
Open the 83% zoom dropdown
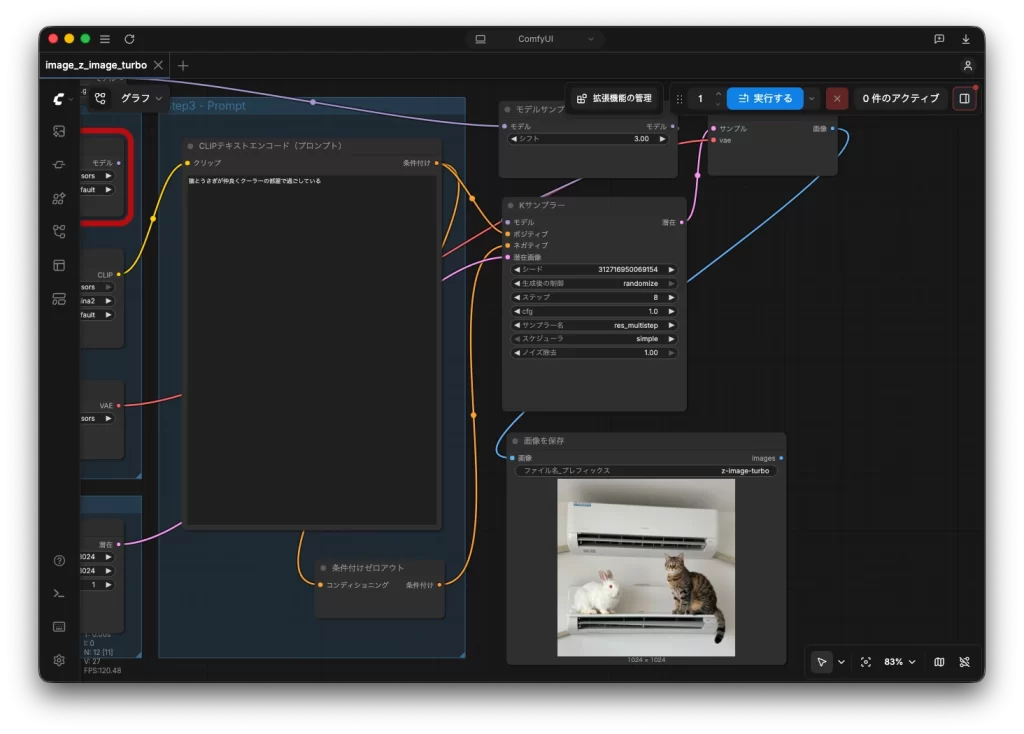900,662
